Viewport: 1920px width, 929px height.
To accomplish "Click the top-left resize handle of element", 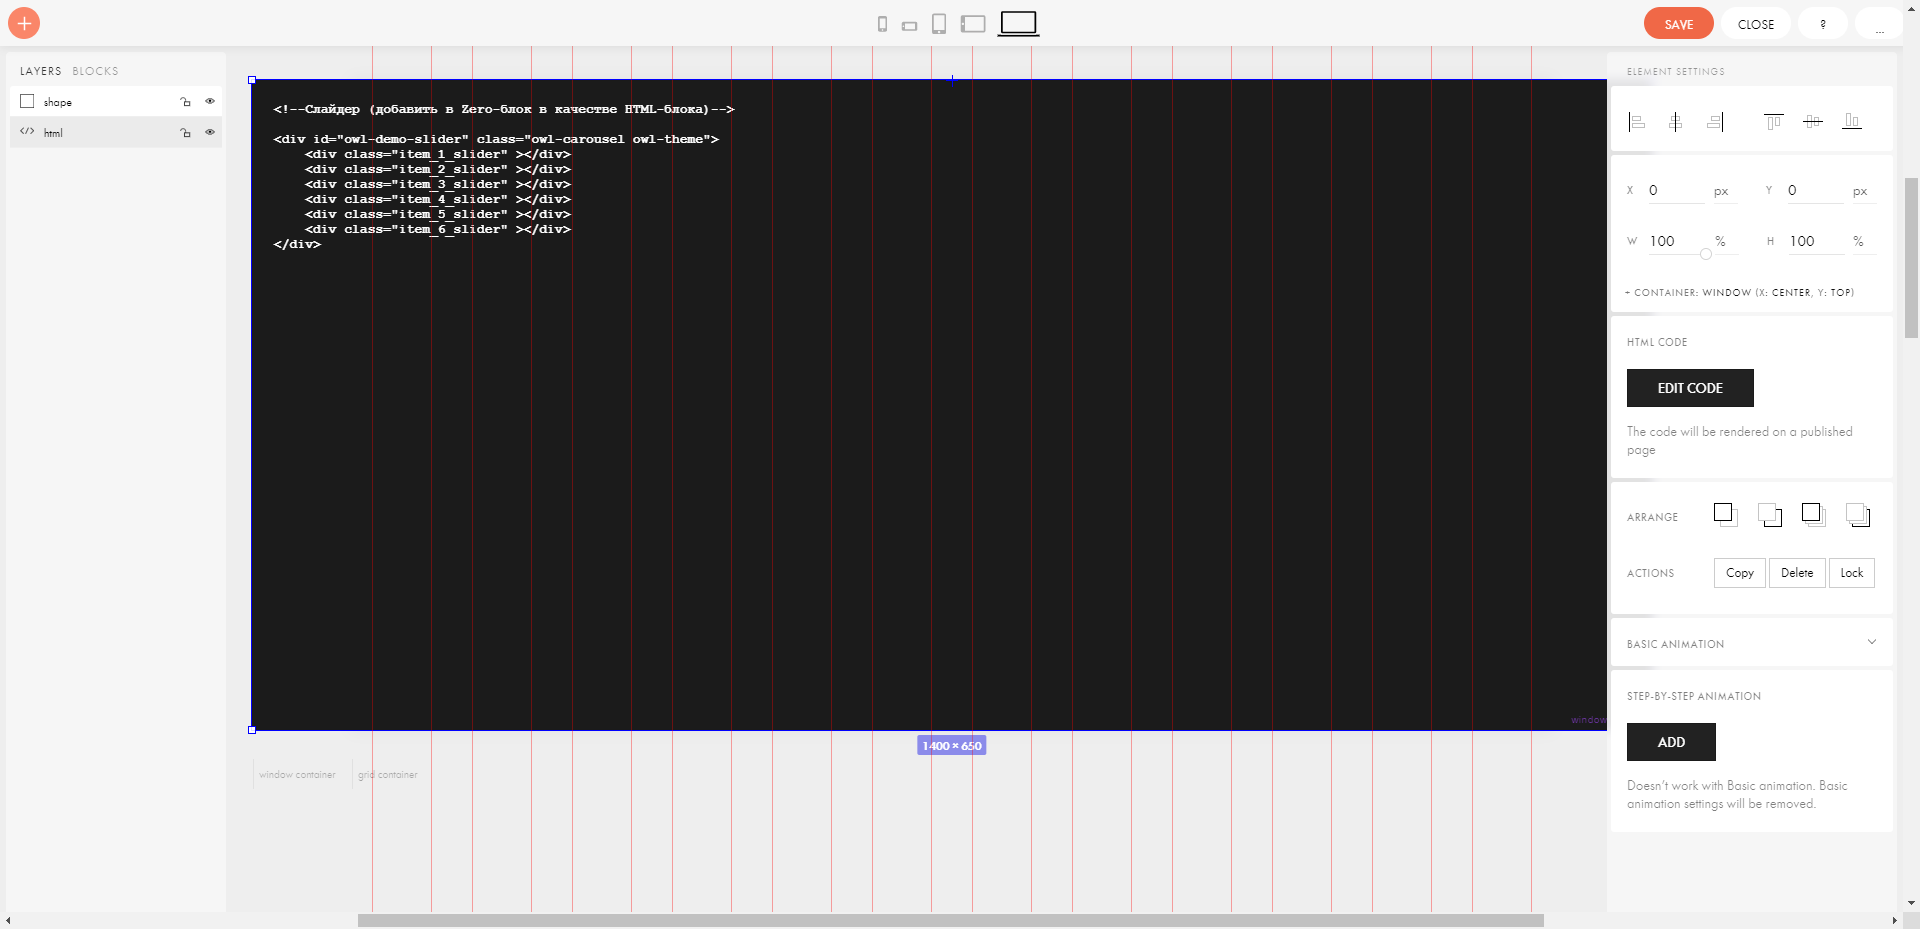I will coord(252,80).
